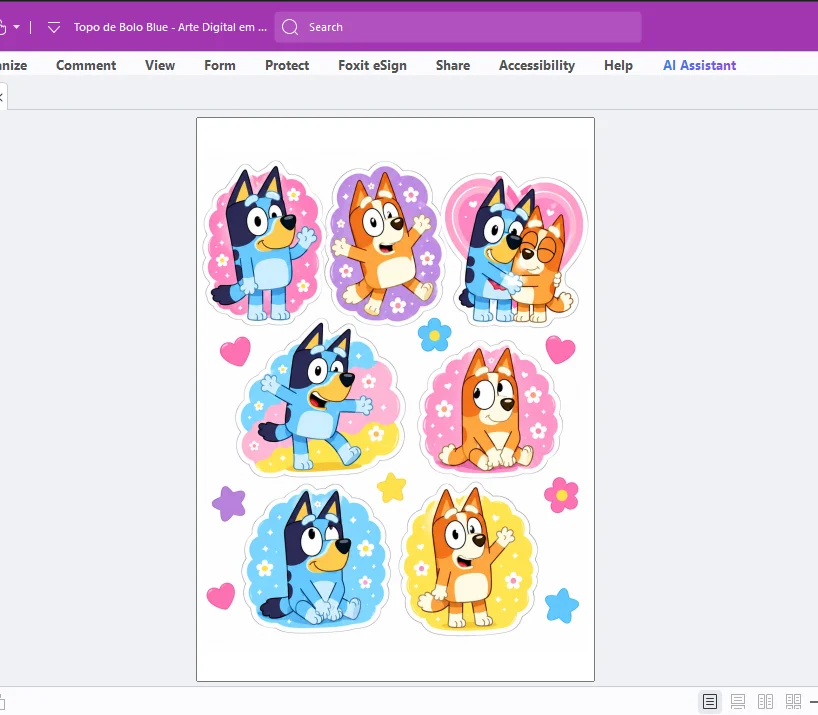Screen dimensions: 818x715
Task: Switch to Single Page view mode
Action: point(709,701)
